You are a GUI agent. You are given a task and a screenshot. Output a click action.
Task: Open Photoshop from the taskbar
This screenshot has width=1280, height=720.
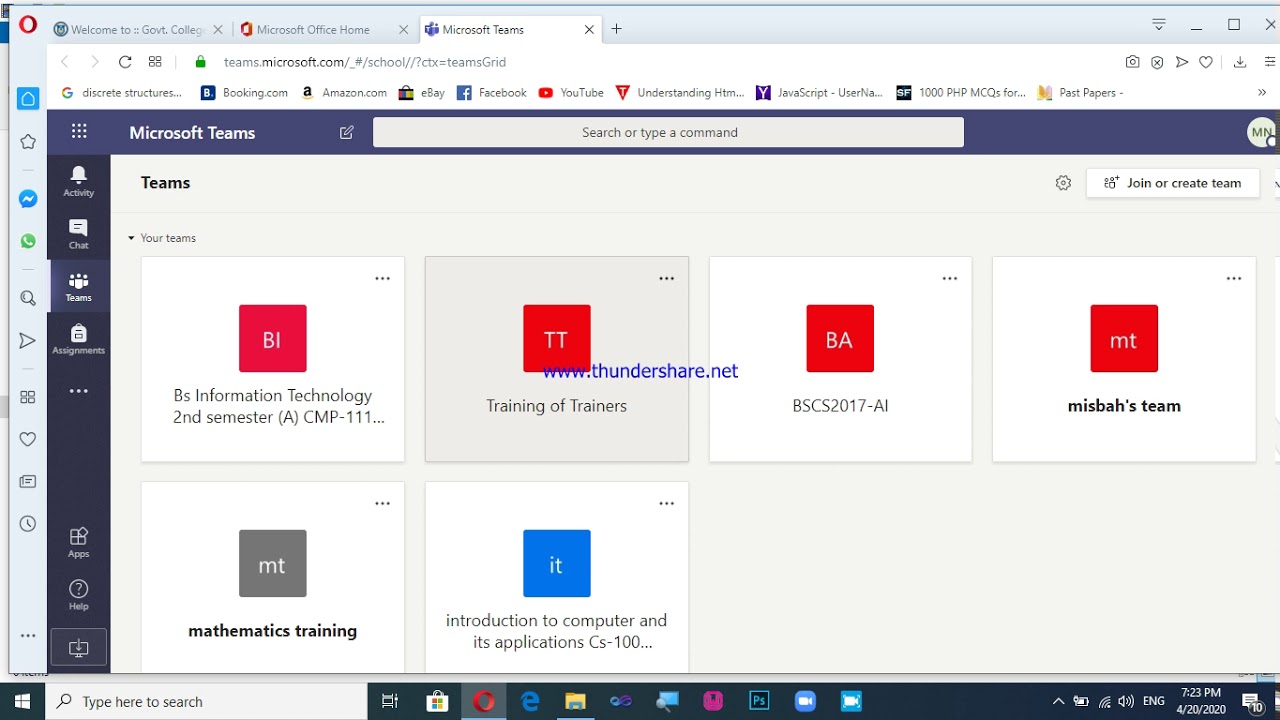759,701
